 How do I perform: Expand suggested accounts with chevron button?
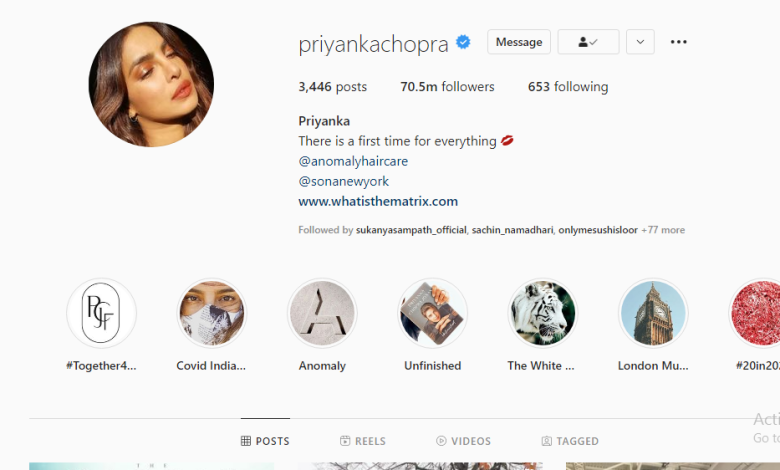[640, 42]
